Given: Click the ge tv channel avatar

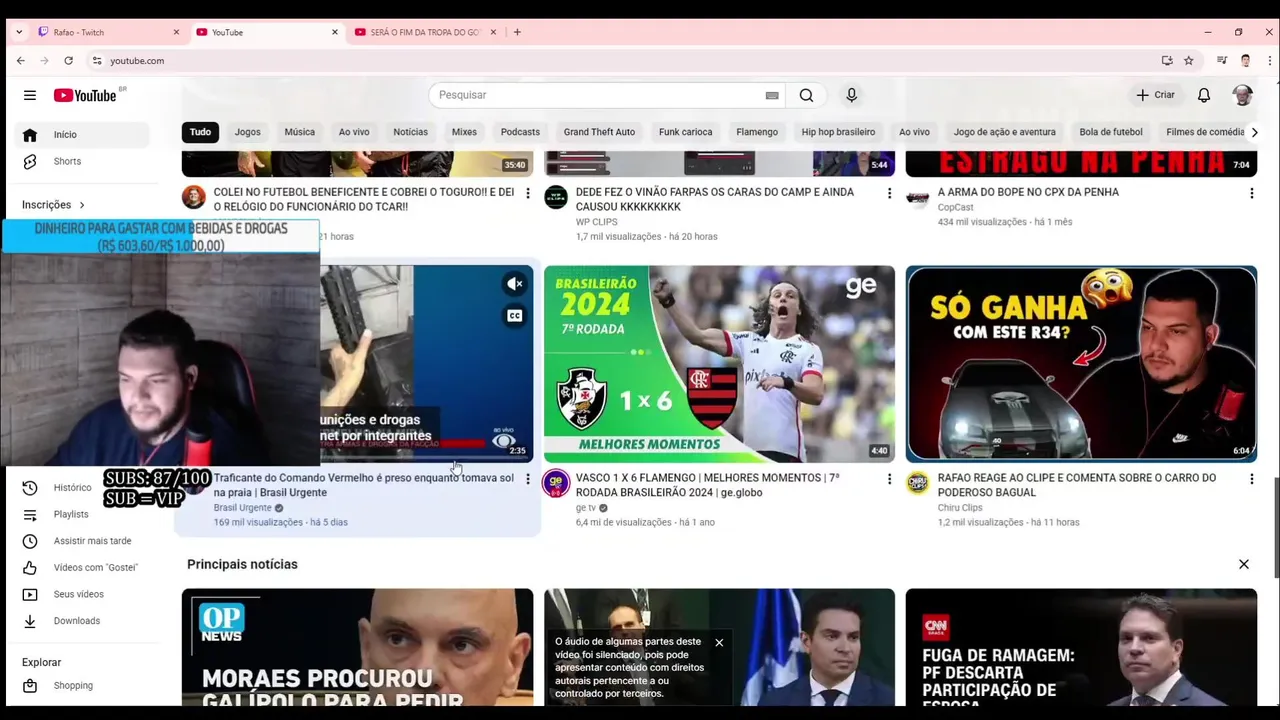Looking at the screenshot, I should pyautogui.click(x=556, y=484).
